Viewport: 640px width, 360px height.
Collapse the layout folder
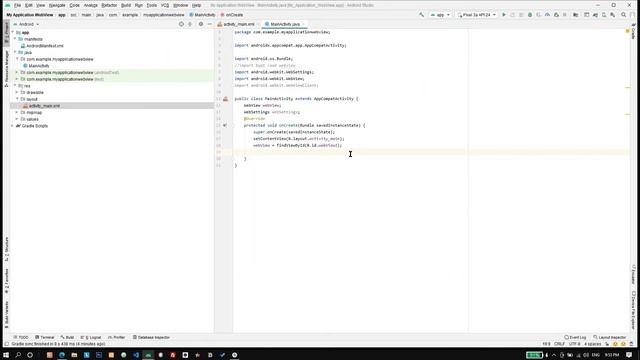tap(17, 99)
